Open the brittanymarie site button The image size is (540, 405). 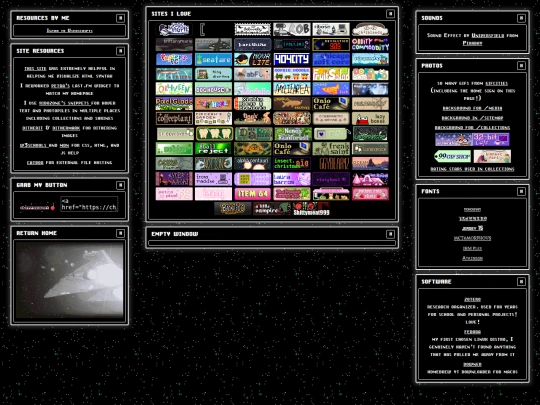click(x=174, y=44)
